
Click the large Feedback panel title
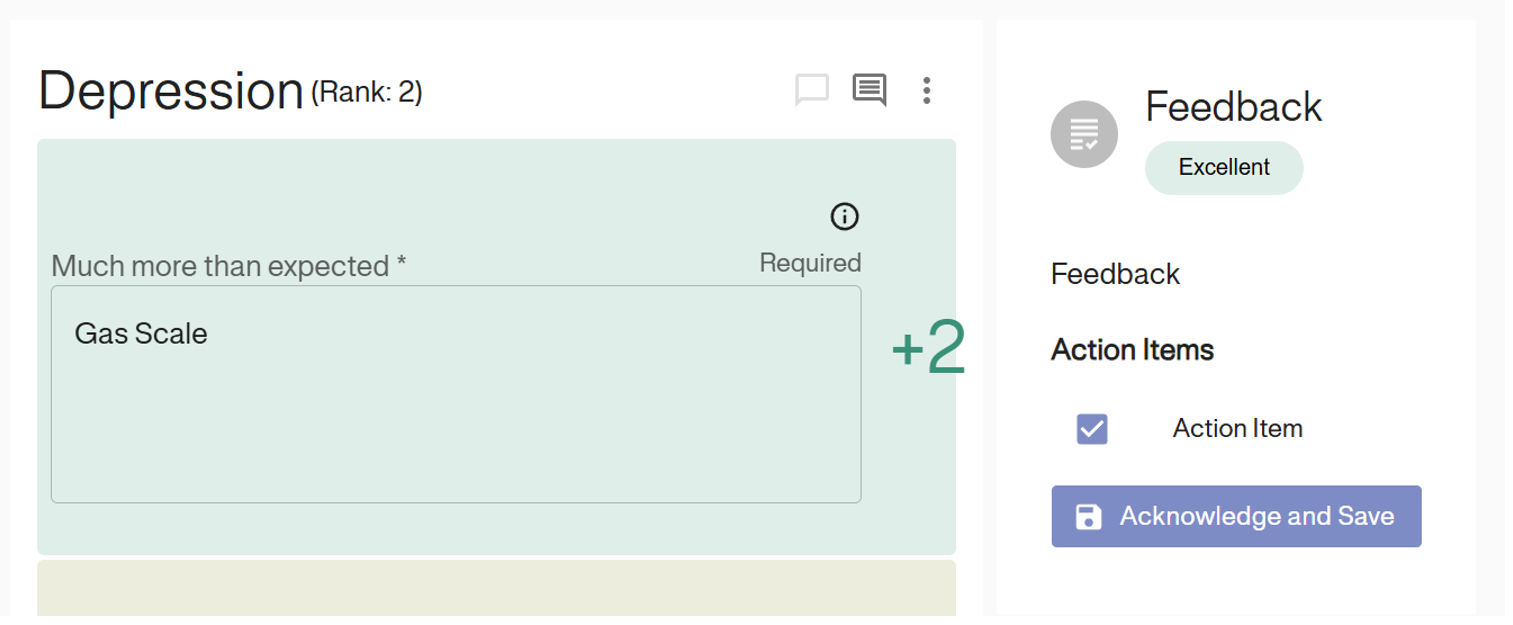tap(1234, 106)
